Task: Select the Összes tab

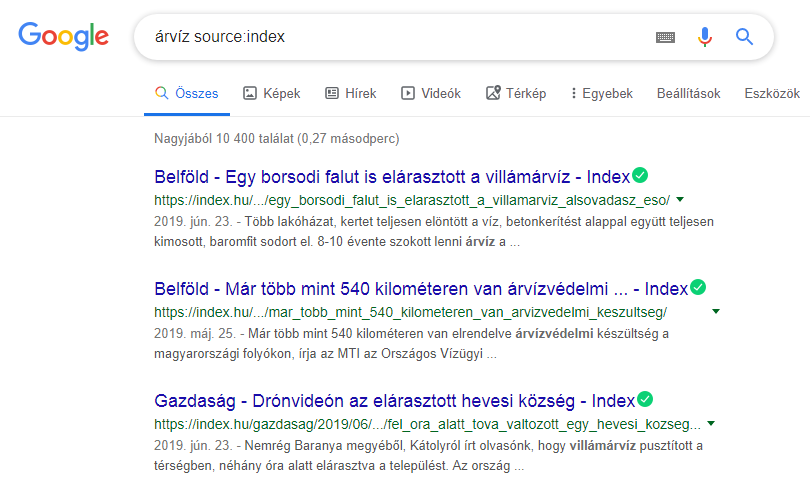Action: point(186,93)
